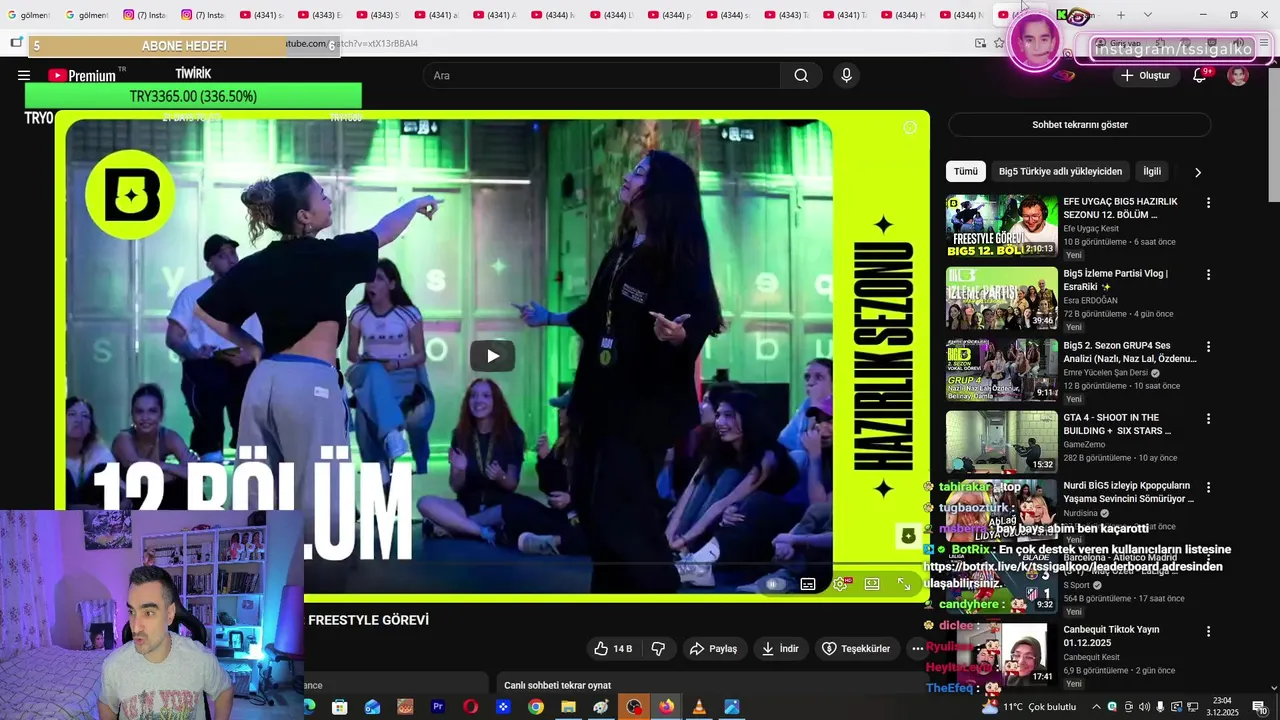Image resolution: width=1280 pixels, height=720 pixels.
Task: Open the Big5 2. Sezon GRUP4 Ses Analizi title
Action: pos(1129,352)
